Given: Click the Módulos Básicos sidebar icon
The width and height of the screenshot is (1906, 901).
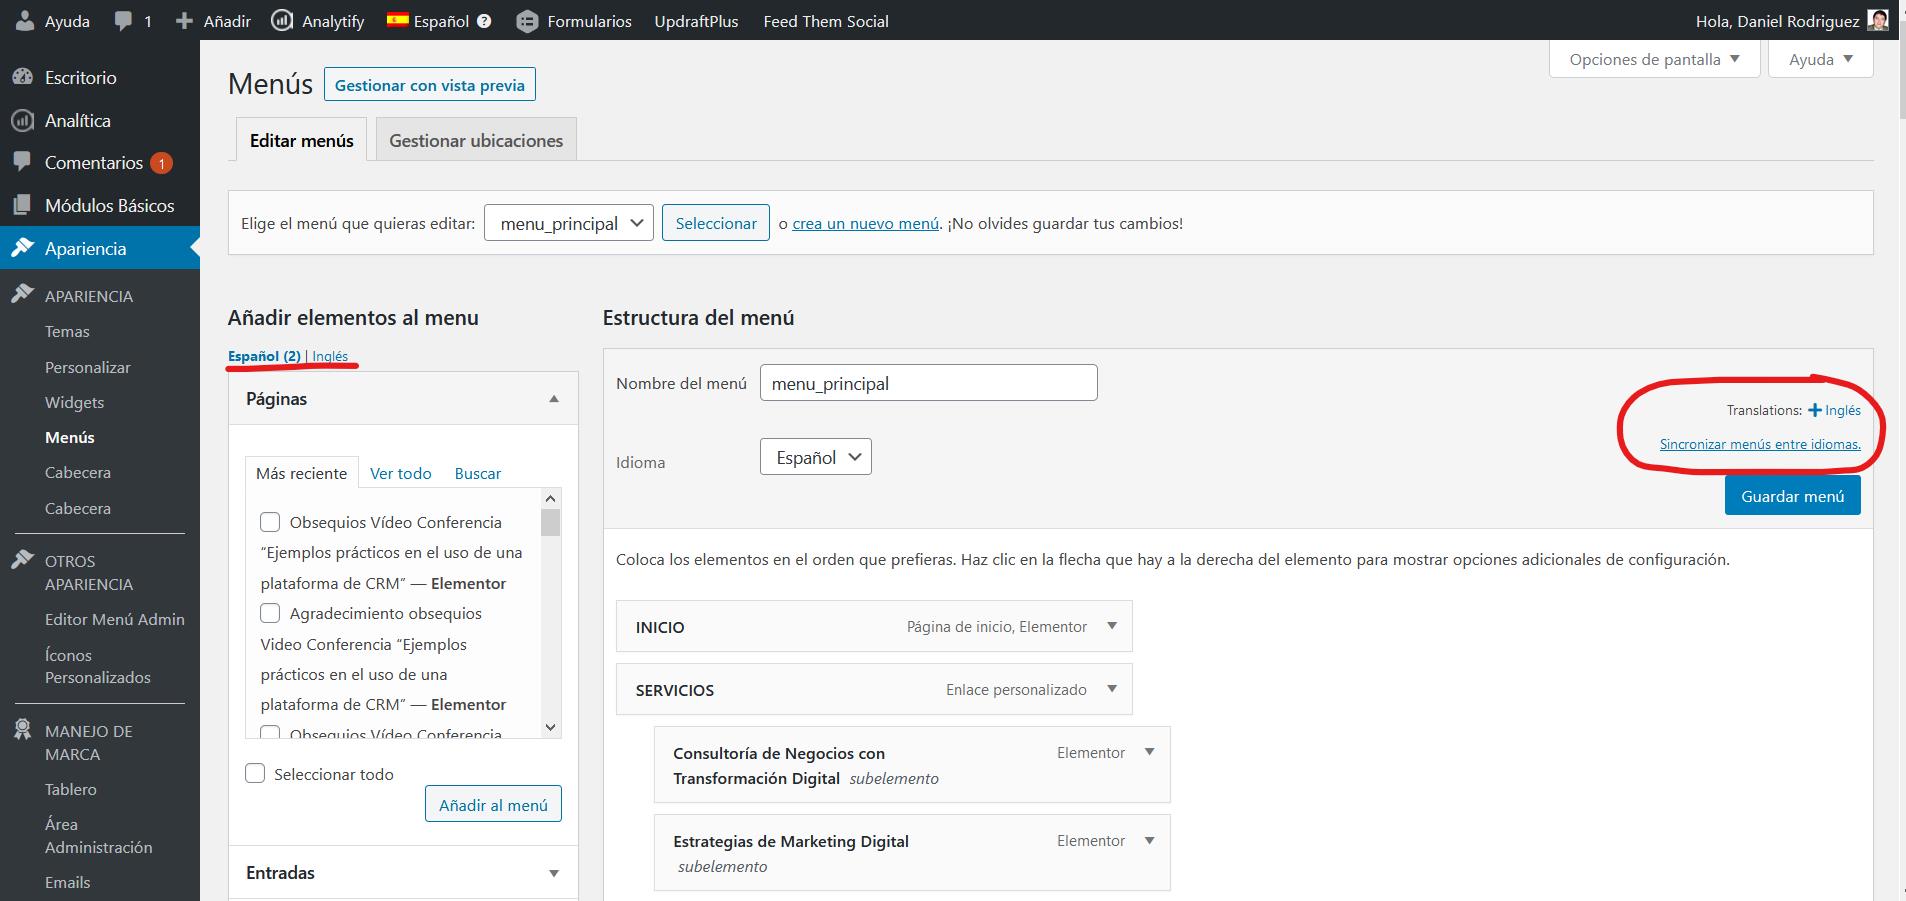Looking at the screenshot, I should tap(22, 205).
